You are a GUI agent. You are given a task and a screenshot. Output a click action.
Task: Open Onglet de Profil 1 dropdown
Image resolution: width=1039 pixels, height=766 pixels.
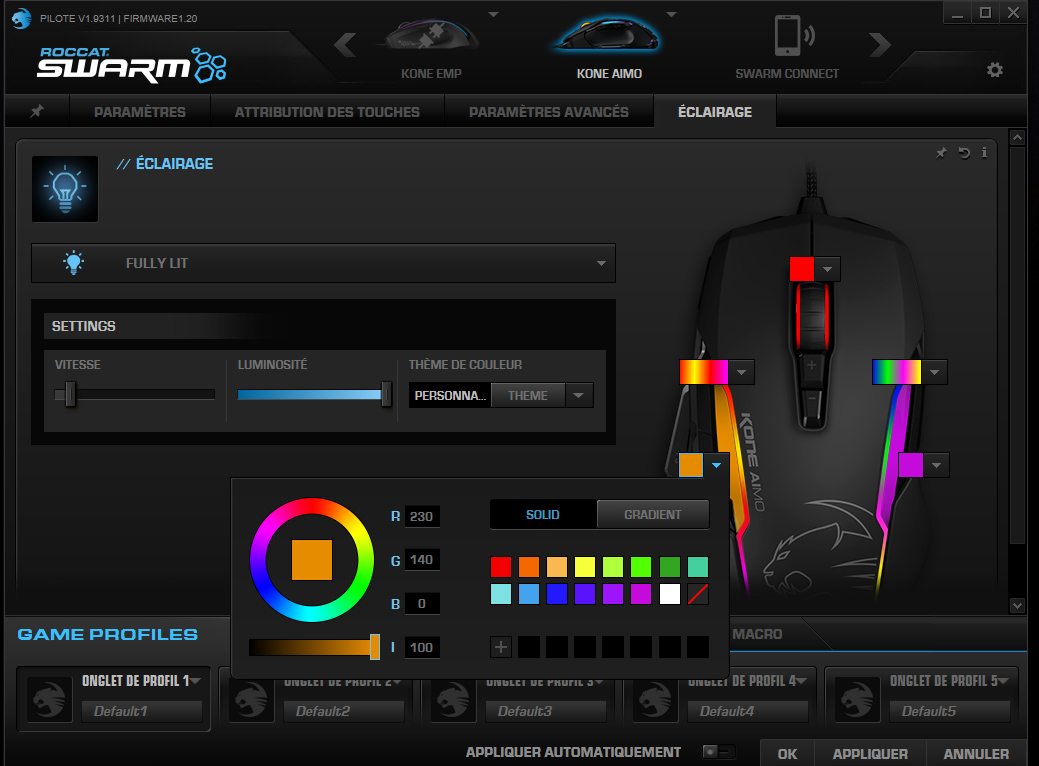(195, 681)
